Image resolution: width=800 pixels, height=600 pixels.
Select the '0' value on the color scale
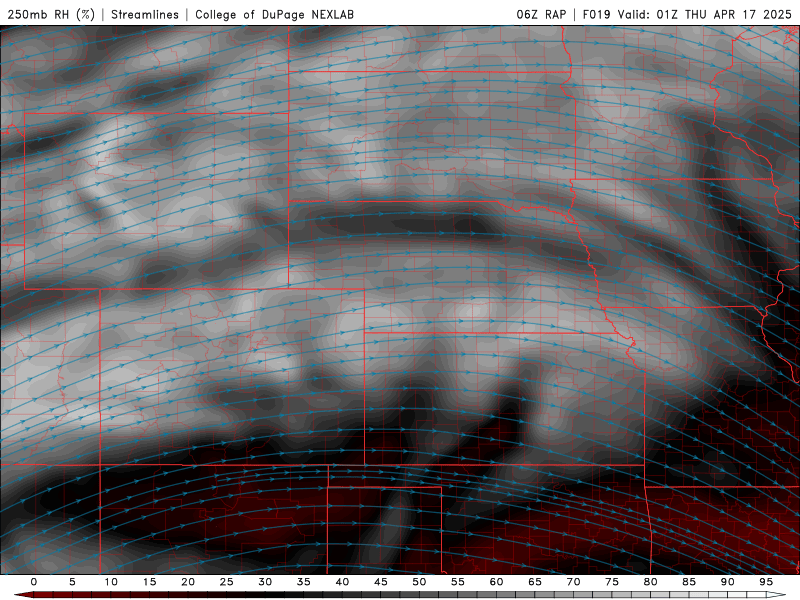(x=34, y=582)
